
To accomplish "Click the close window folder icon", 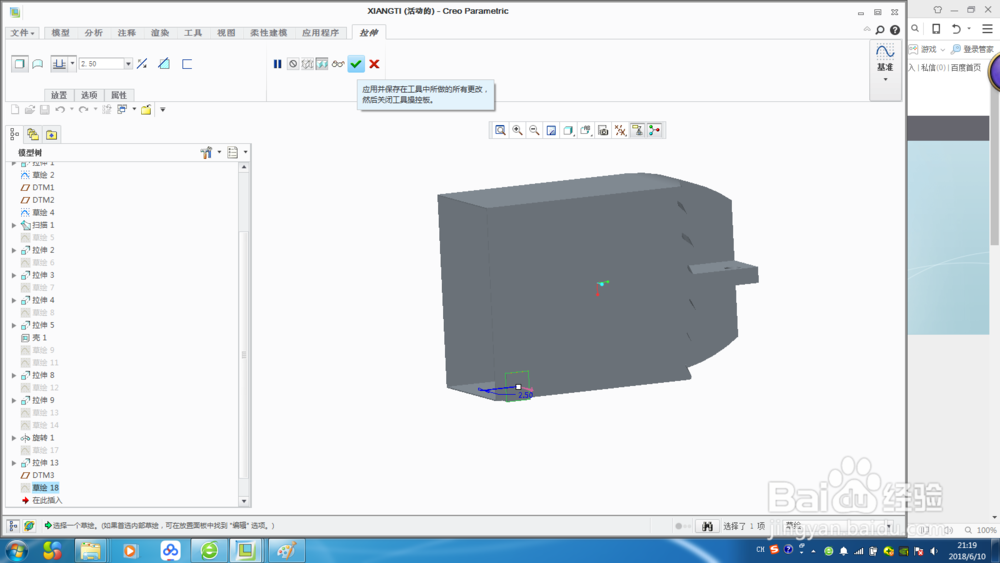I will (146, 110).
